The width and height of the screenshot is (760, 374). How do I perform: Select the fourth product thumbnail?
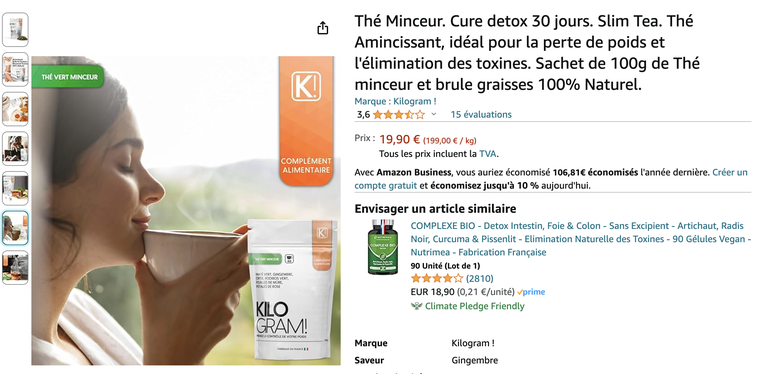pos(16,148)
